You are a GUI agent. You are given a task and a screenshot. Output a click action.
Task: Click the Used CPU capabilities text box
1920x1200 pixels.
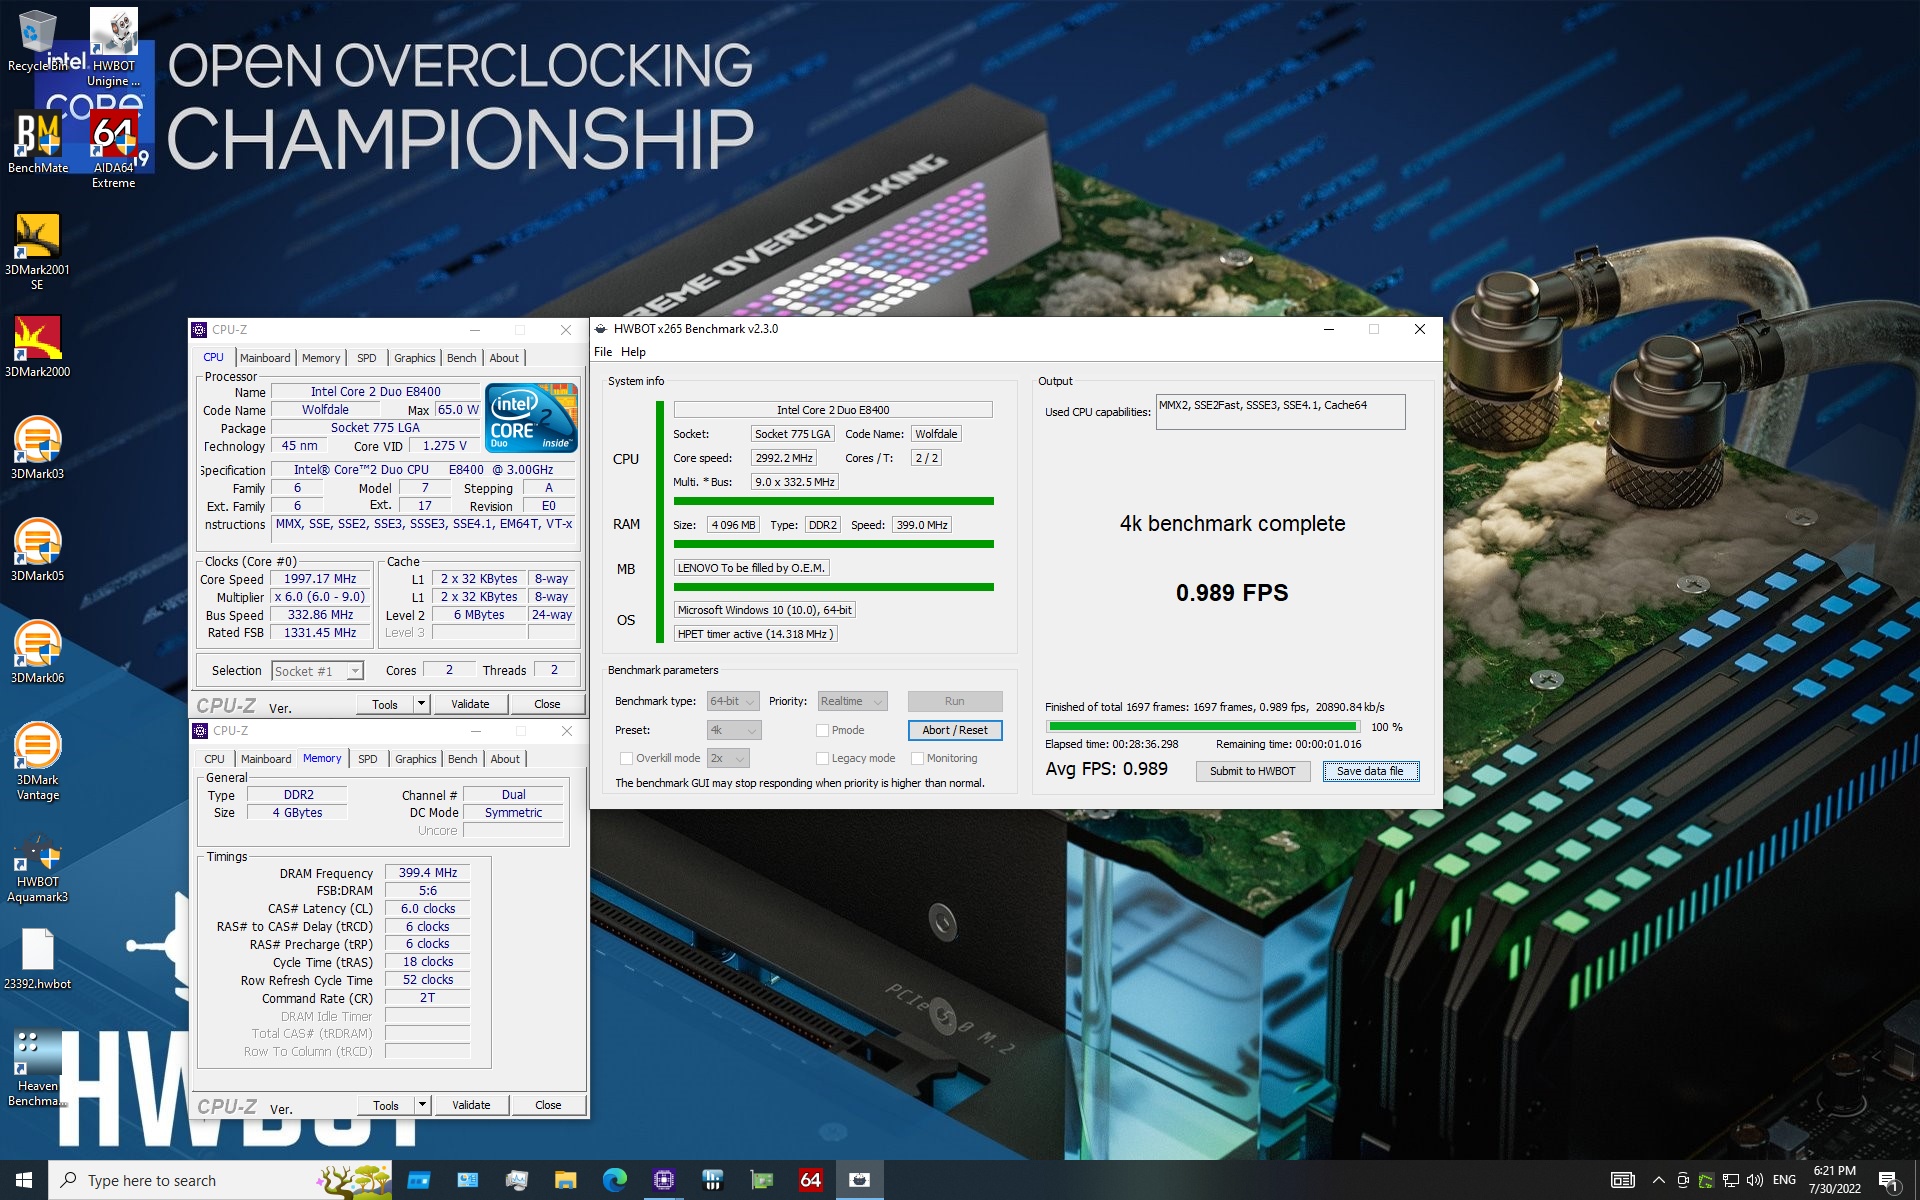point(1280,412)
